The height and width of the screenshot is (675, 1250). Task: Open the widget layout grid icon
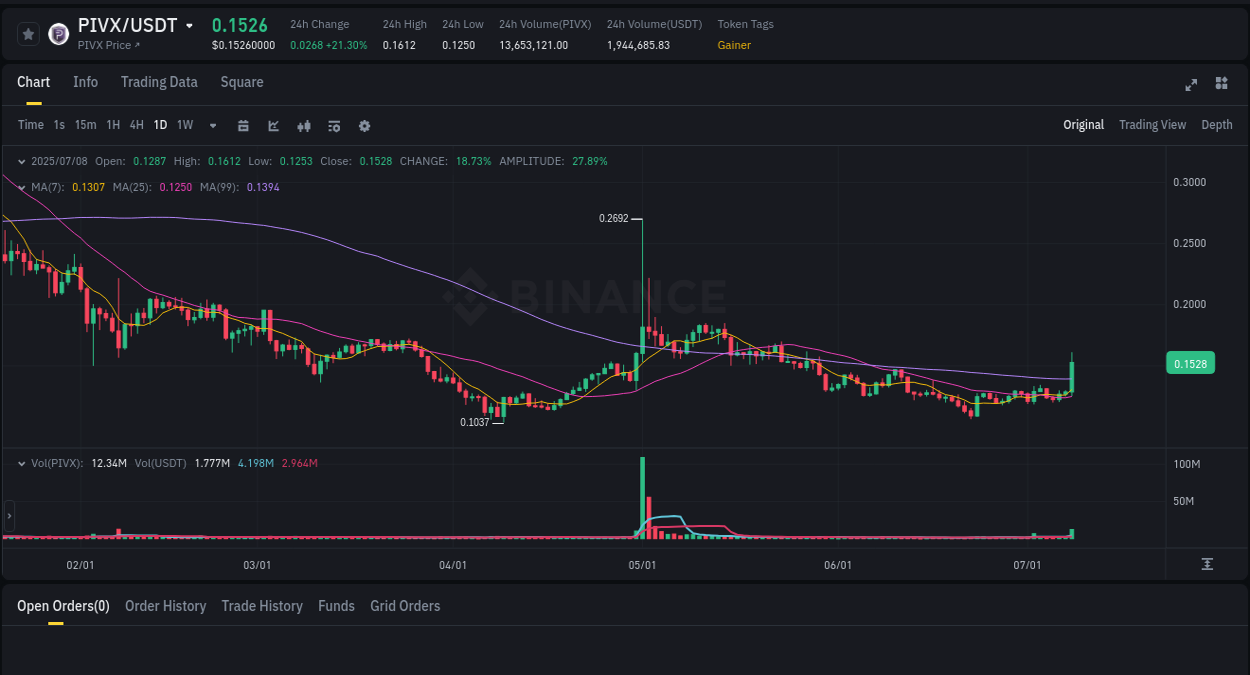pos(1221,84)
